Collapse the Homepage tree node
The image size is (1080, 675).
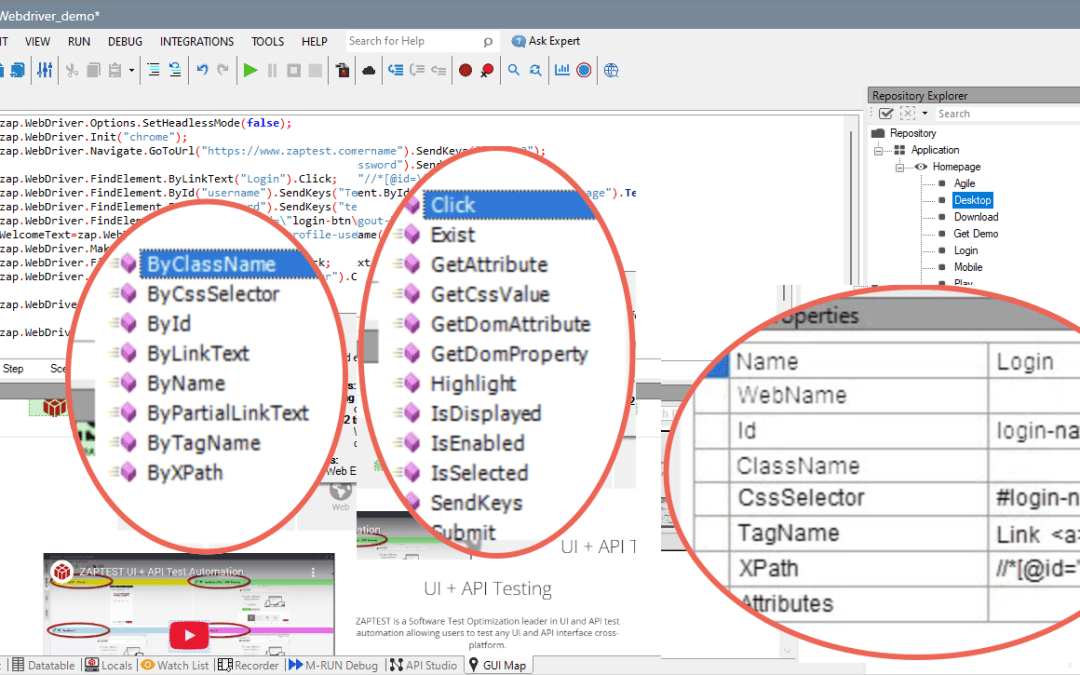click(900, 167)
